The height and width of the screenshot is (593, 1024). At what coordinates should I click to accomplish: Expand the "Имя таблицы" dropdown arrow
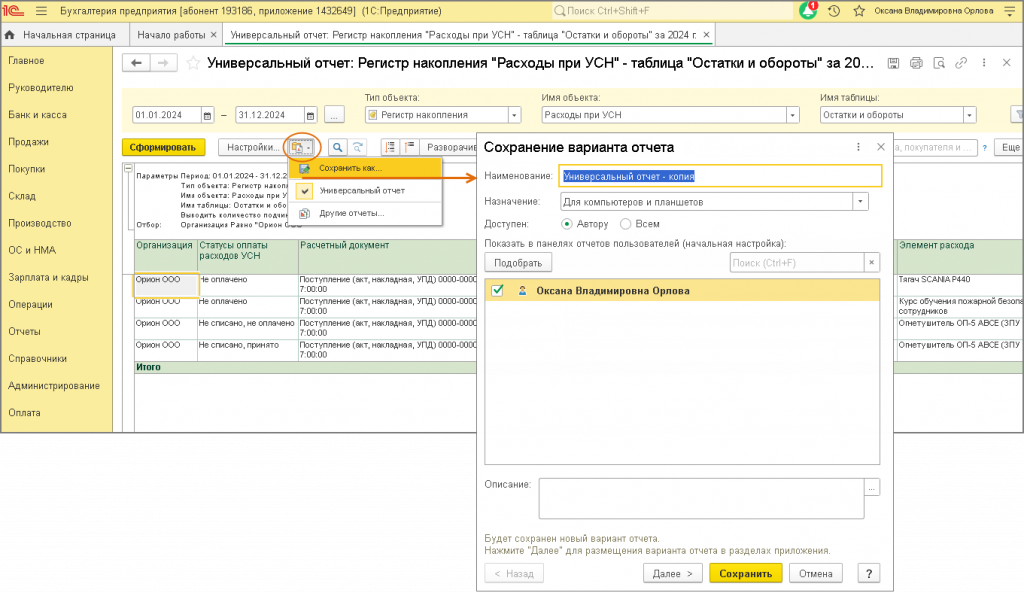pos(969,115)
